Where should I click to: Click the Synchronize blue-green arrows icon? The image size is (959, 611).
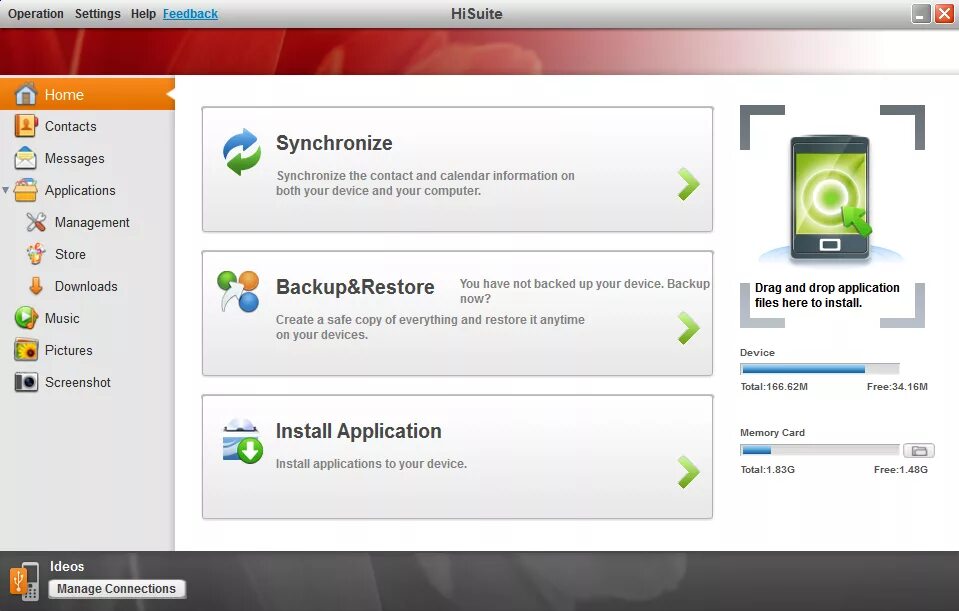point(242,152)
